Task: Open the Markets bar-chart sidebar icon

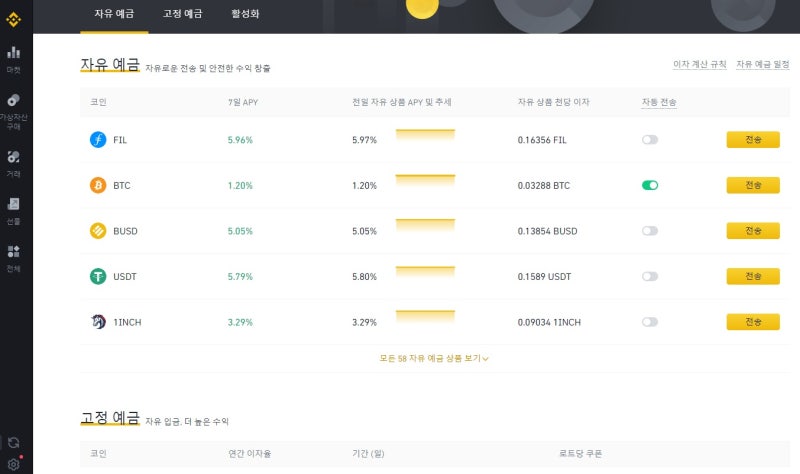Action: coord(14,52)
